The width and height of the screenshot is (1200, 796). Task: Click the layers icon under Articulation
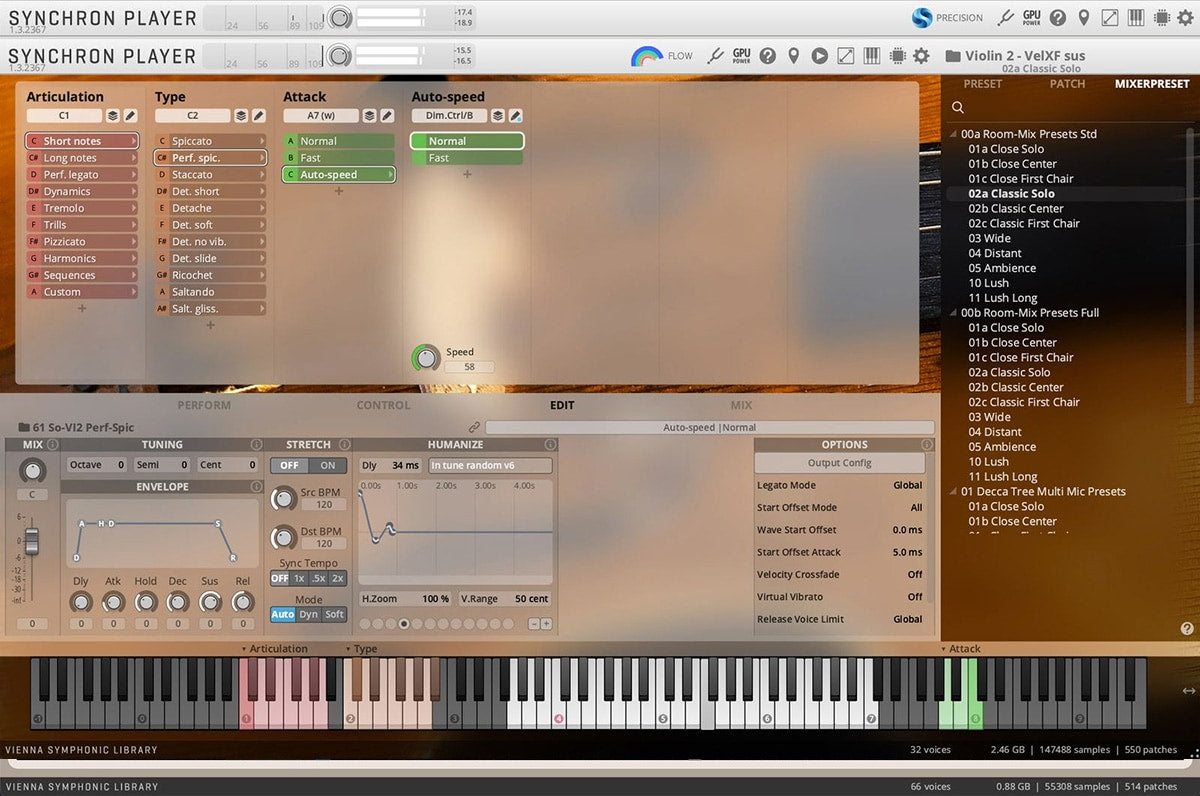click(113, 116)
